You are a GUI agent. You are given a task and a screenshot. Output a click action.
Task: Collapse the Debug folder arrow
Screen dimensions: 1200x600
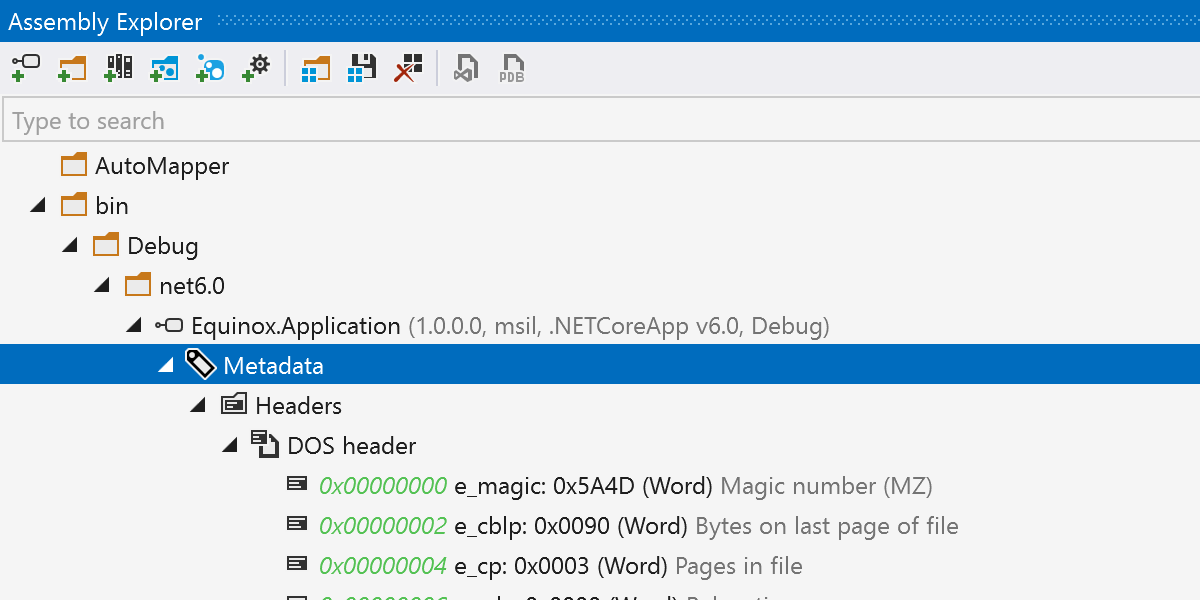[x=70, y=246]
